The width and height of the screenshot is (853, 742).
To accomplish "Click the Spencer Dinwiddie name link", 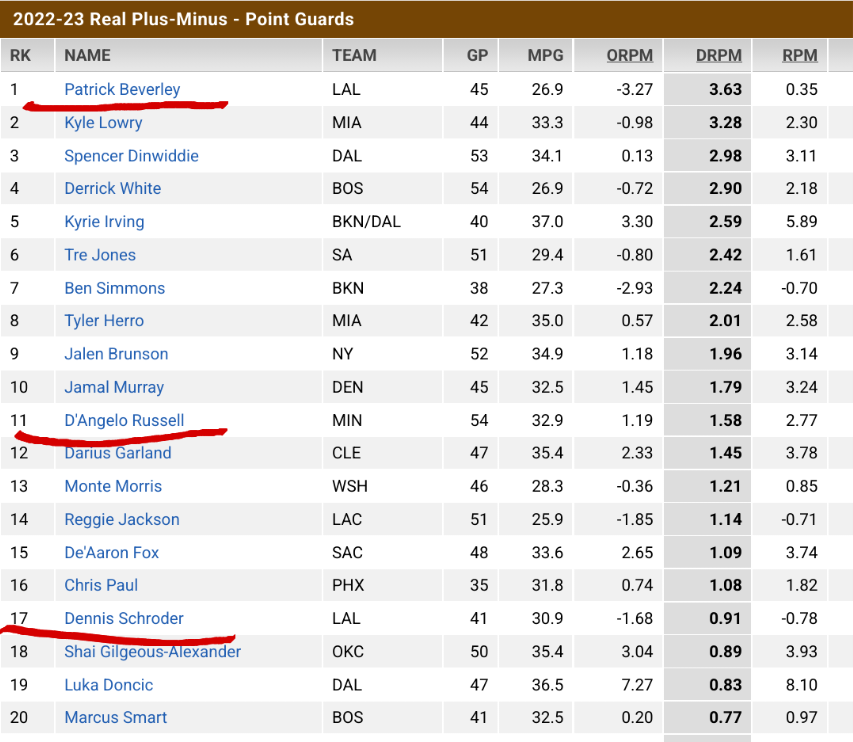I will [x=131, y=156].
